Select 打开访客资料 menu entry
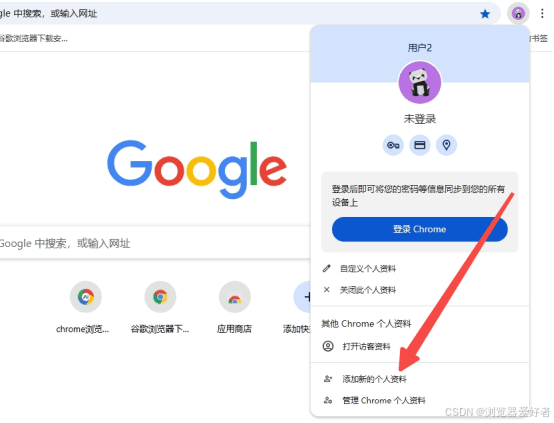Viewport: 554px width, 423px height. 420,346
